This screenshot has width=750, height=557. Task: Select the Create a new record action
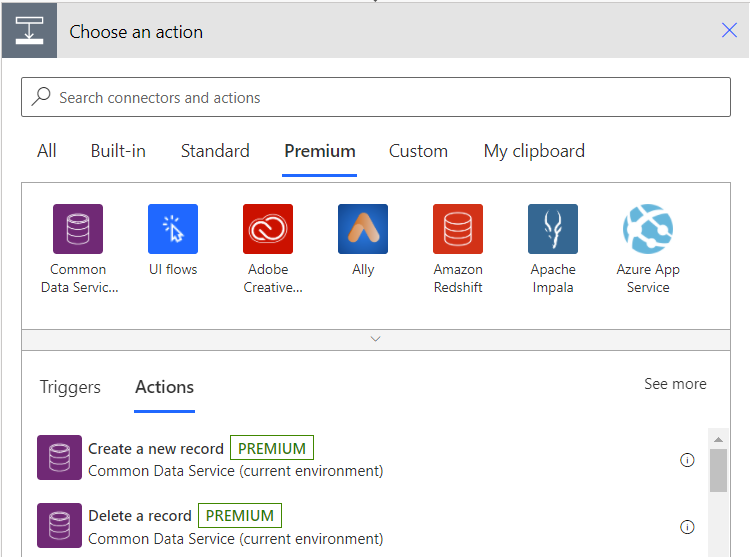click(156, 449)
